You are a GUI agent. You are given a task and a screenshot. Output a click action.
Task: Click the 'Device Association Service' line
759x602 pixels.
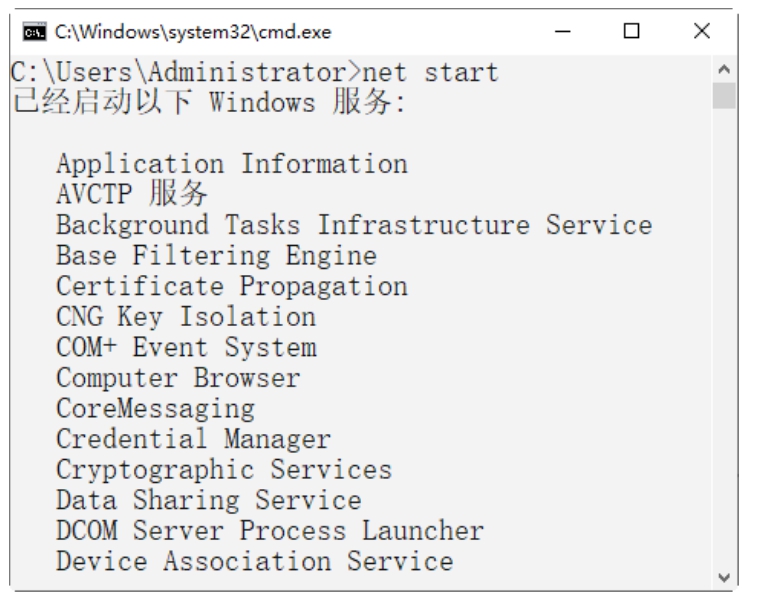click(x=254, y=561)
